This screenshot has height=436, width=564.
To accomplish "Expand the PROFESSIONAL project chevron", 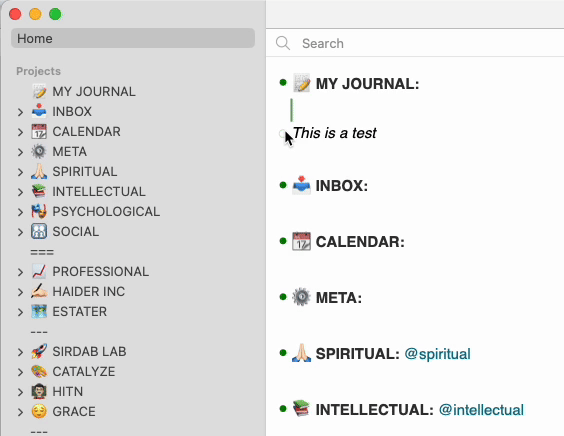I will pos(21,272).
